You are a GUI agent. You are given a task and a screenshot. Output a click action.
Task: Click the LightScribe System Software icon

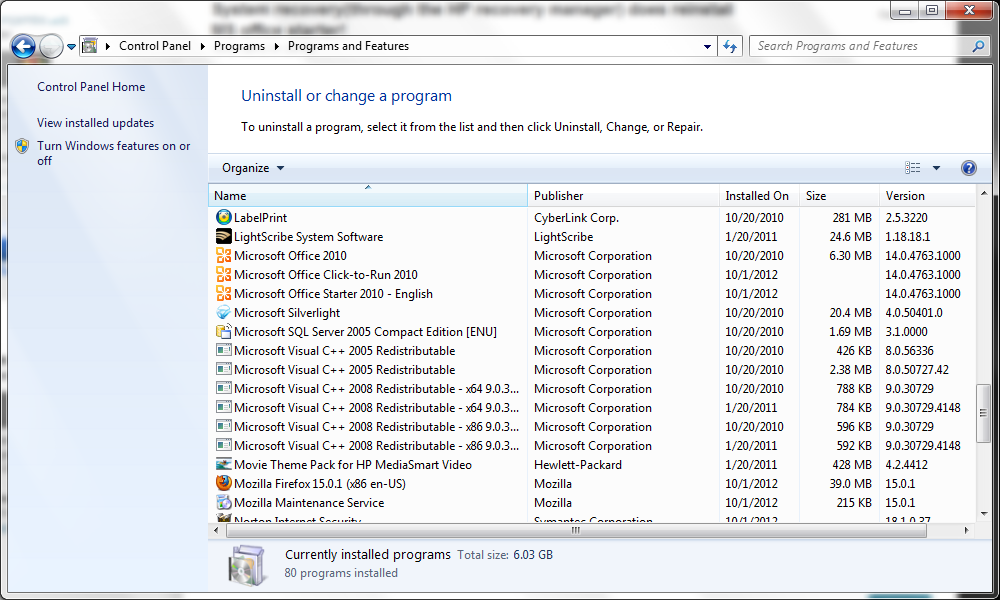click(223, 237)
